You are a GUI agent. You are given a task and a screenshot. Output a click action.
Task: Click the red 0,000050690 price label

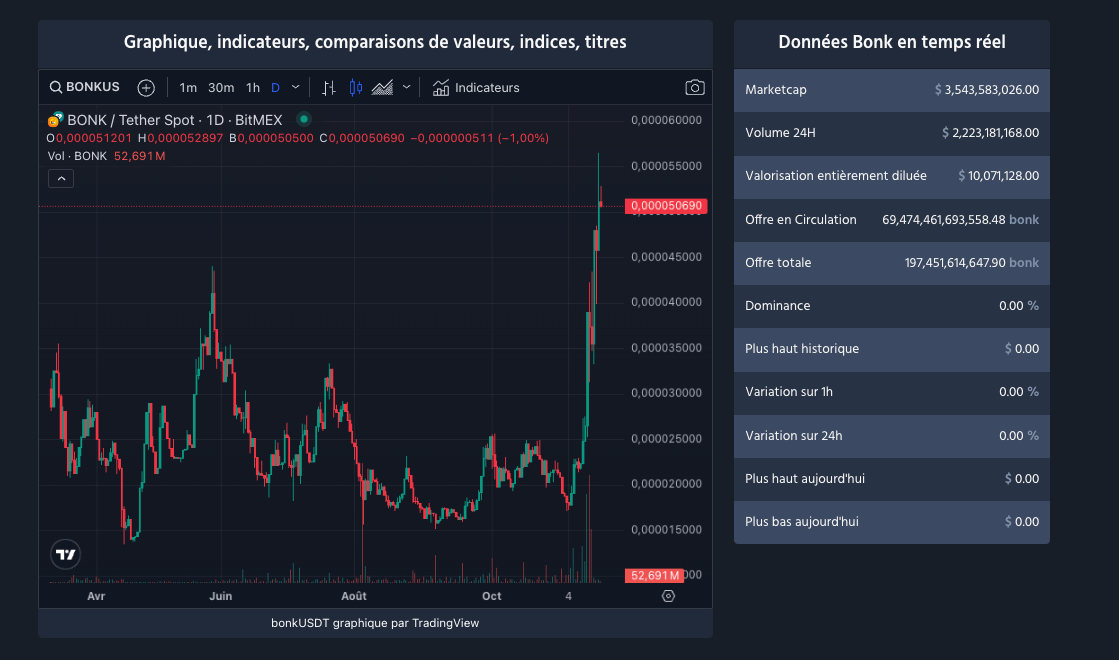coord(666,206)
